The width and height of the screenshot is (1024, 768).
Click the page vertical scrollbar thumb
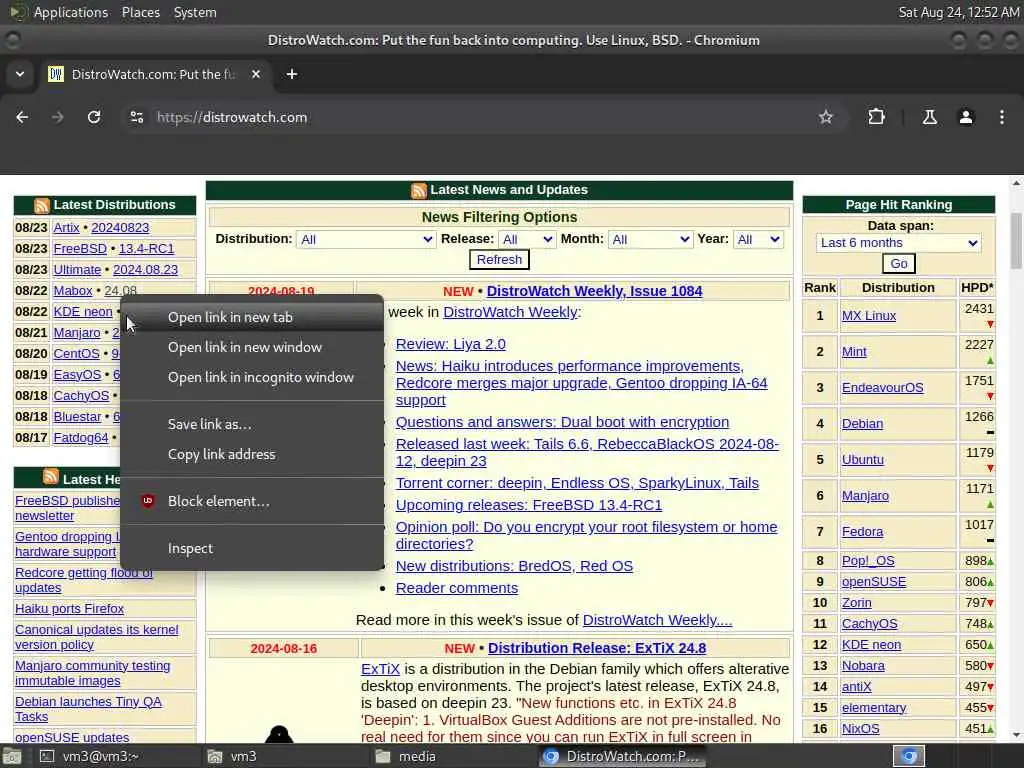click(x=1016, y=240)
